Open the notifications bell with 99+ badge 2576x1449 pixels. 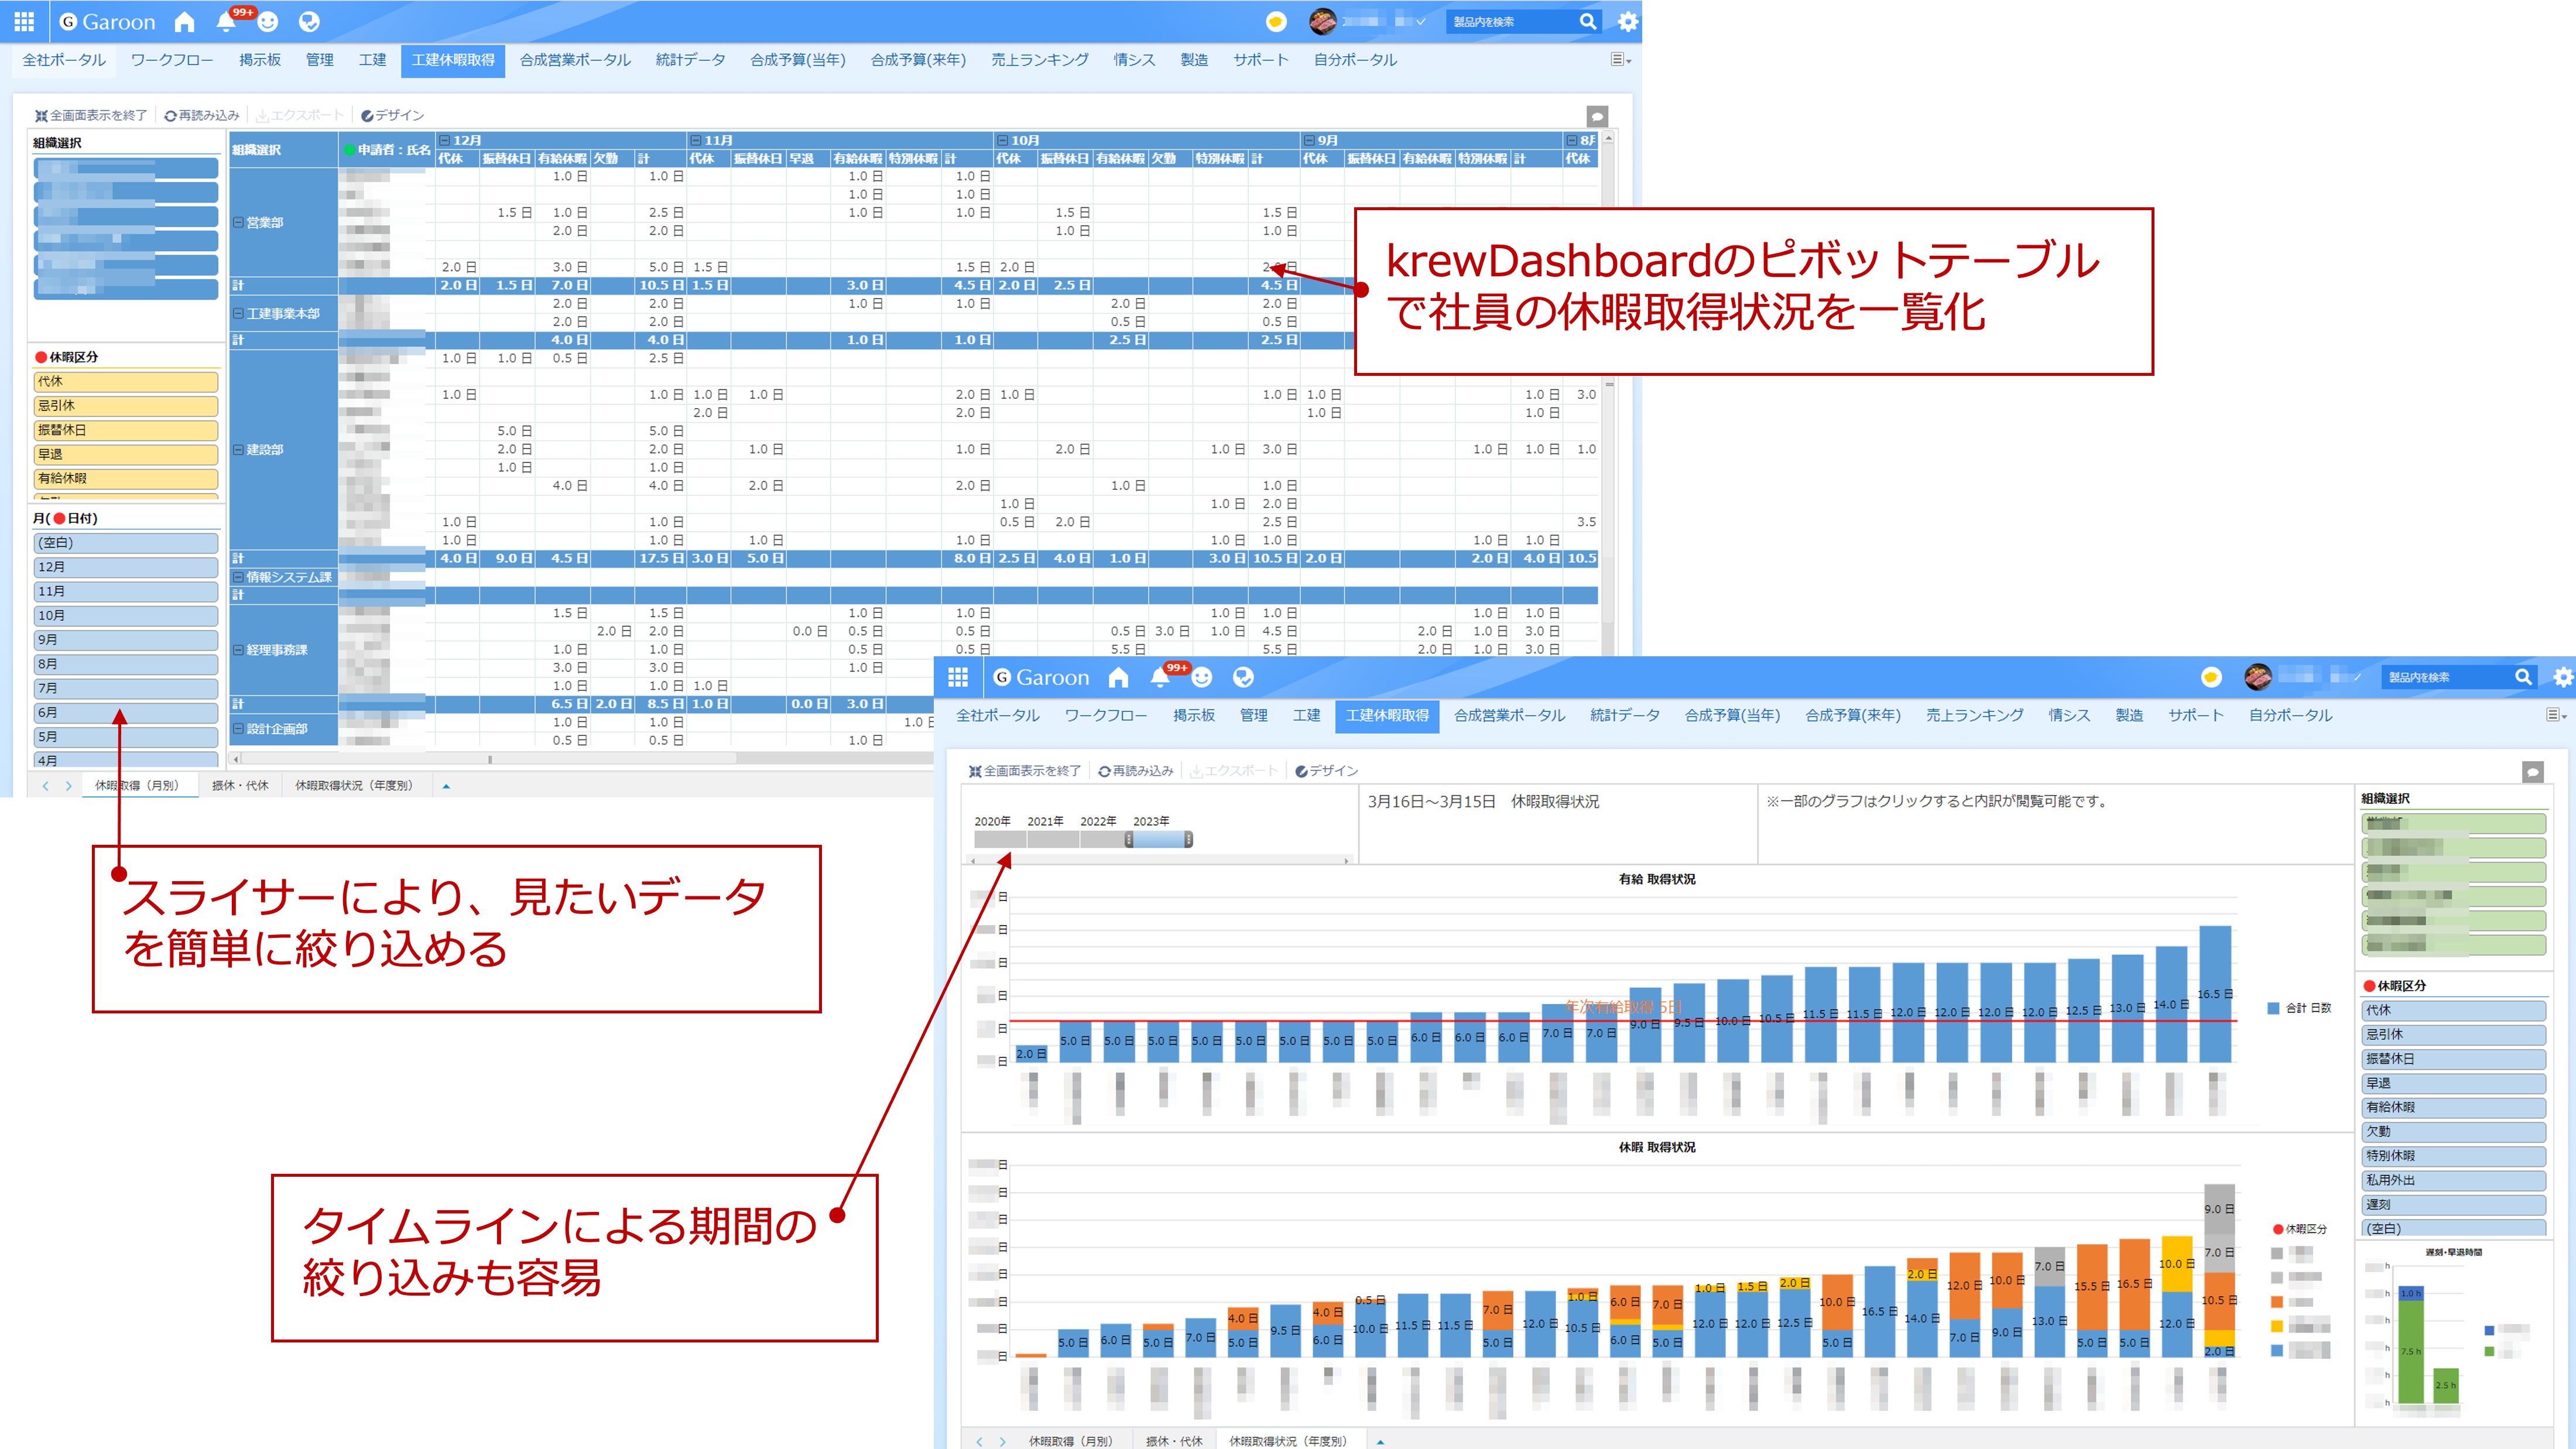click(226, 21)
